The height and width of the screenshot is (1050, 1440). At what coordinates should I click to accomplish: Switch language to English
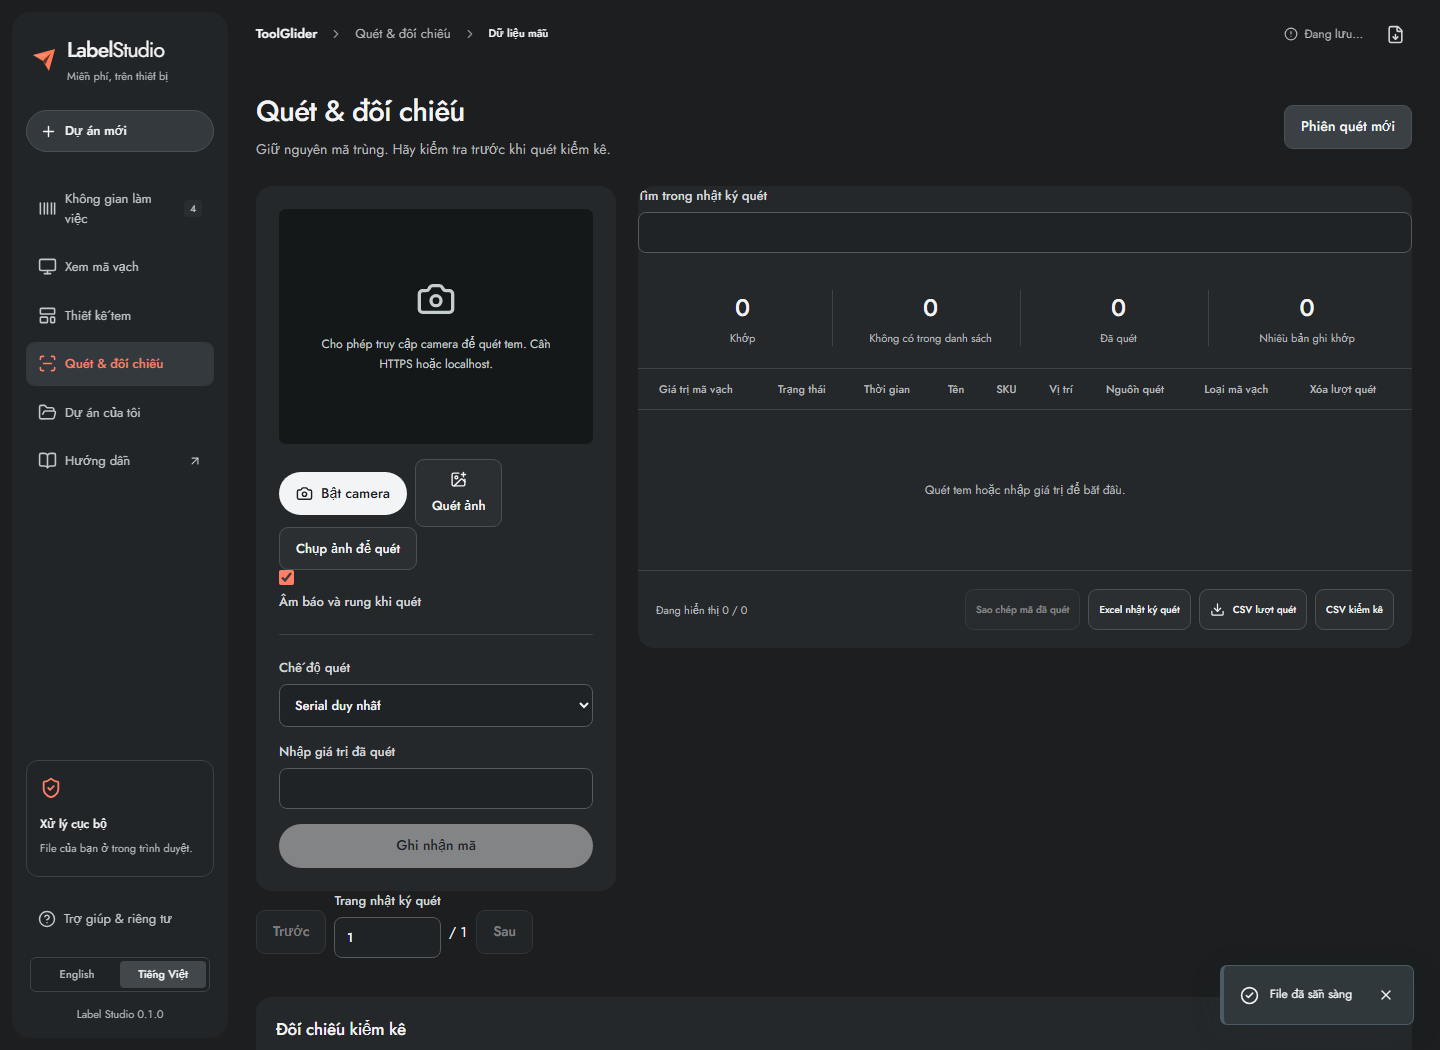pyautogui.click(x=77, y=975)
